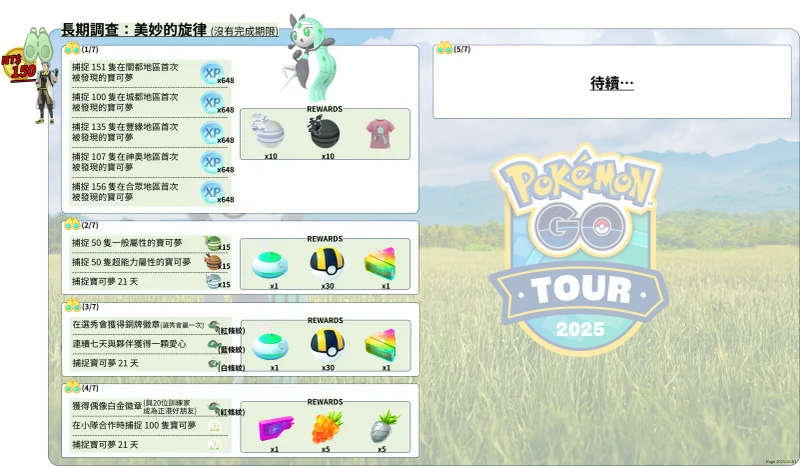Click 捕捉寶可夢 21 天 in step 2
The height and width of the screenshot is (467, 800).
105,281
